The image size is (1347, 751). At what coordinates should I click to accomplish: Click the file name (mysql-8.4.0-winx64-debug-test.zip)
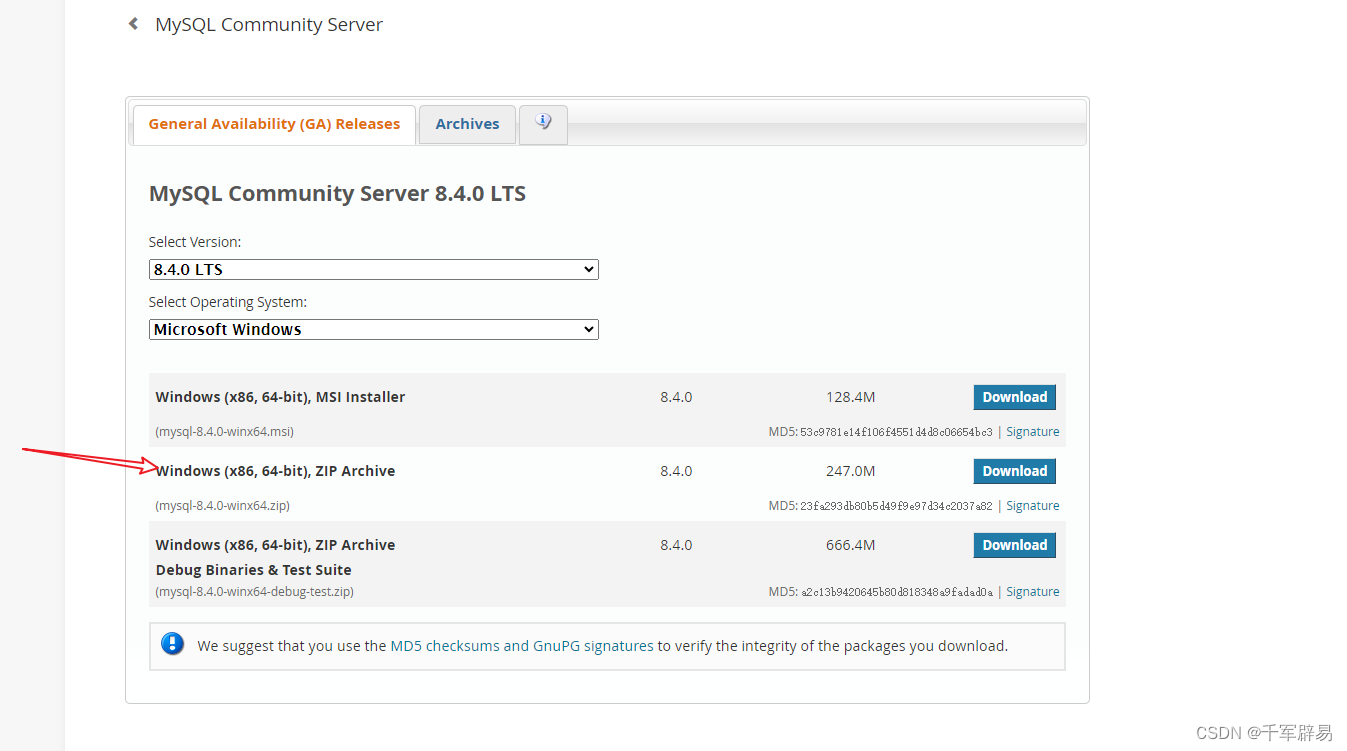pos(255,592)
